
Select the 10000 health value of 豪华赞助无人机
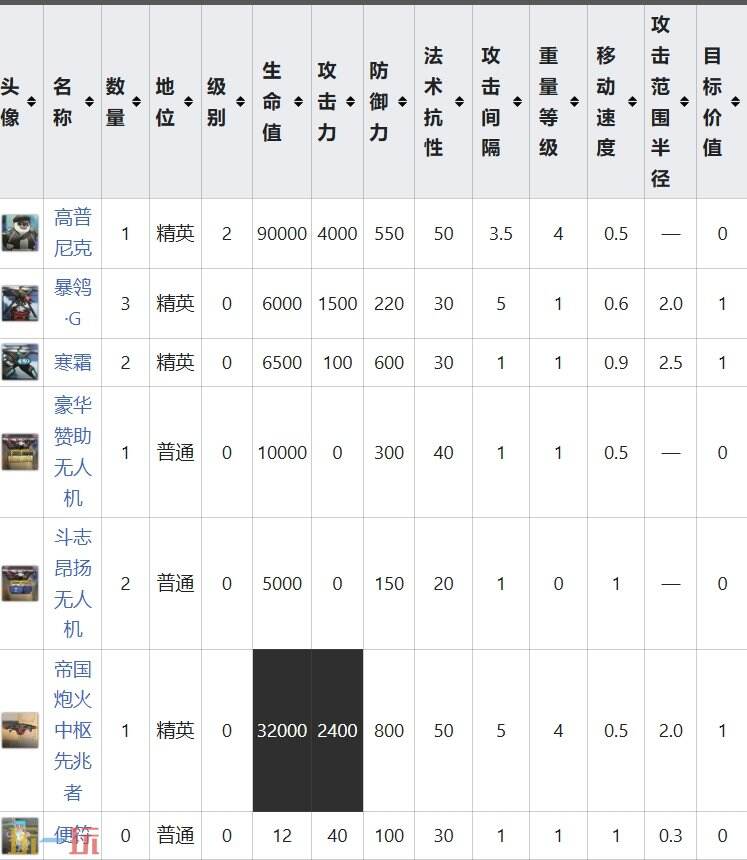click(x=282, y=452)
